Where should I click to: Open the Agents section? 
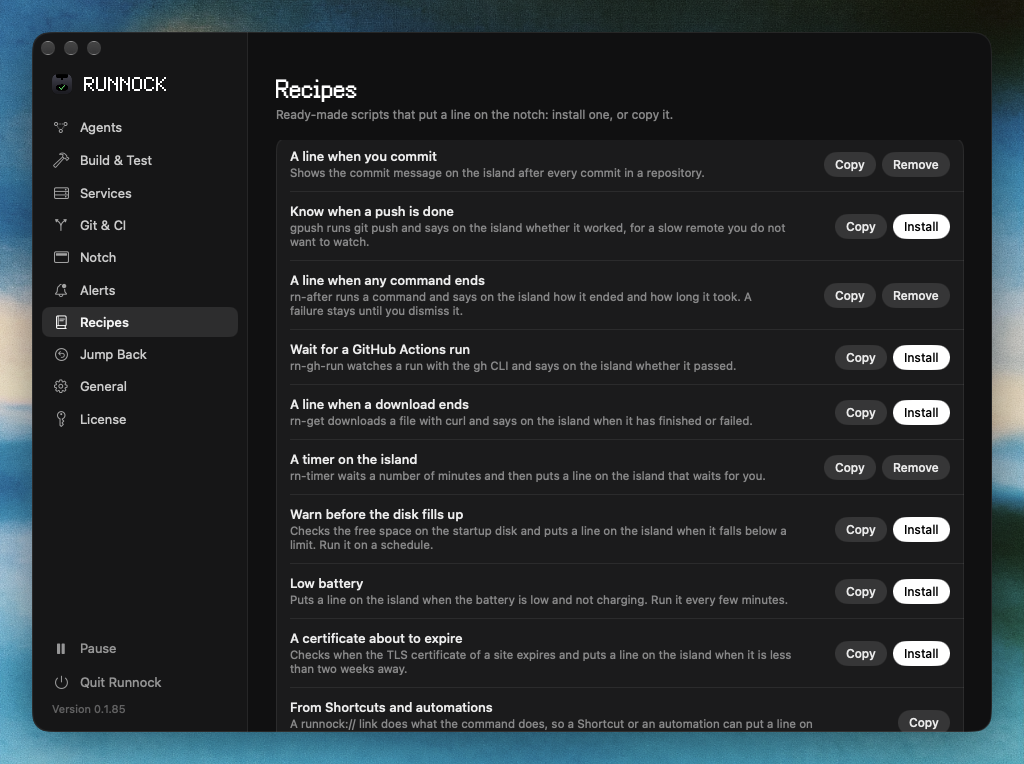coord(140,127)
